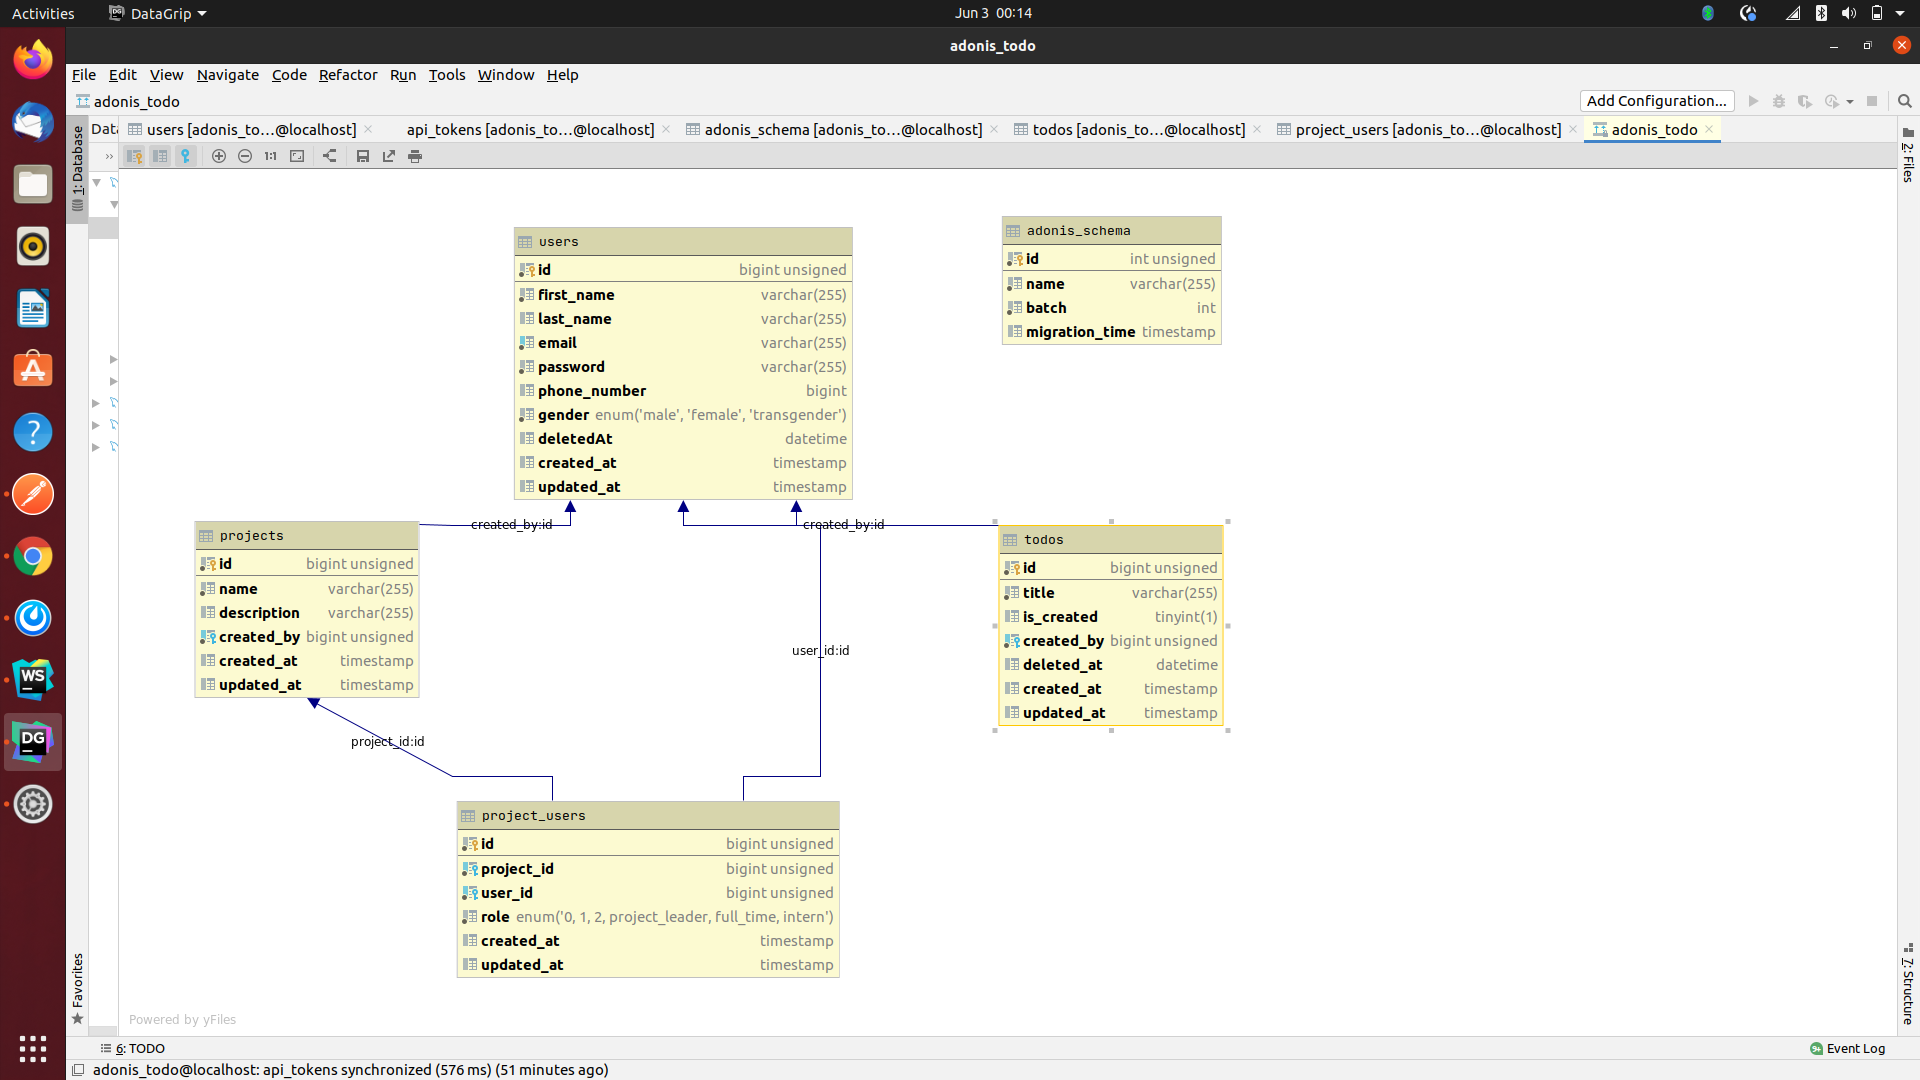Click the user_id:id relationship label
Screen dimensions: 1920x1080
820,651
